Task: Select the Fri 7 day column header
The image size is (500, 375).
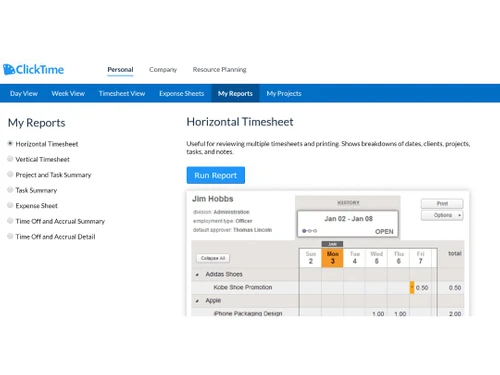Action: (420, 258)
